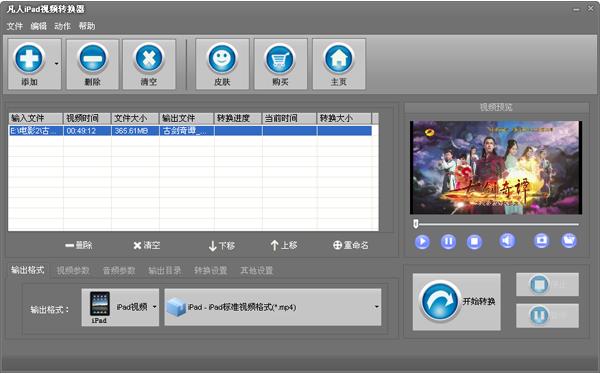Click the 购买 shopping cart icon
The height and width of the screenshot is (374, 600).
[280, 59]
